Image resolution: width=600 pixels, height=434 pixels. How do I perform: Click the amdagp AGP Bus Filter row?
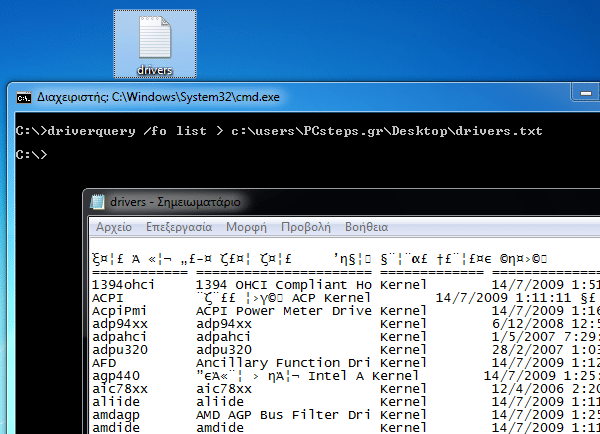115,415
